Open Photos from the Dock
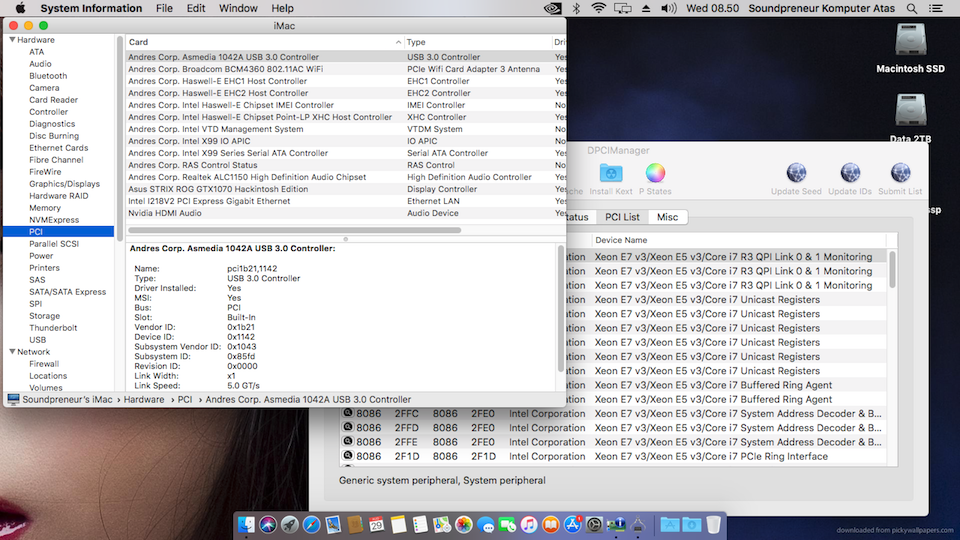The image size is (960, 540). coord(463,525)
